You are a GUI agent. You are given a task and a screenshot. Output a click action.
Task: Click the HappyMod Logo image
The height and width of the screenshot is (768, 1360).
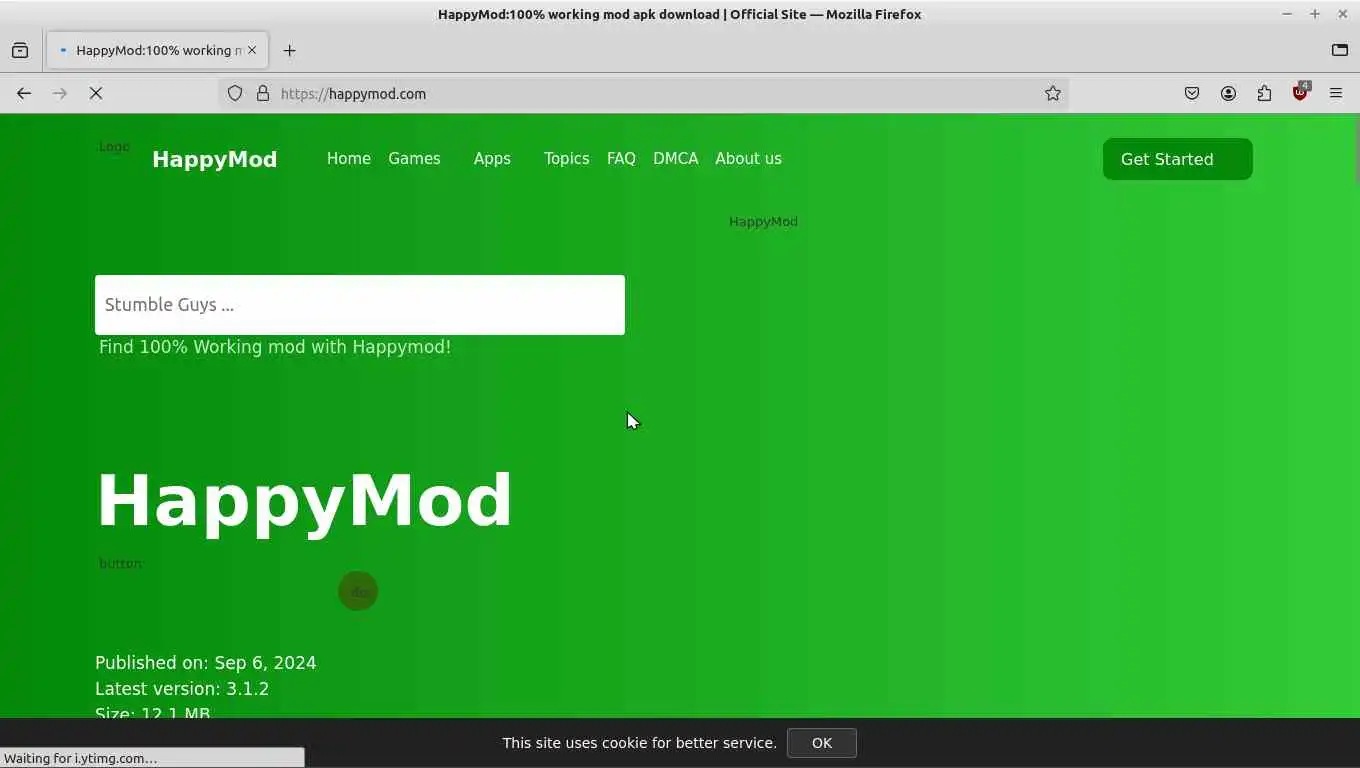(114, 147)
